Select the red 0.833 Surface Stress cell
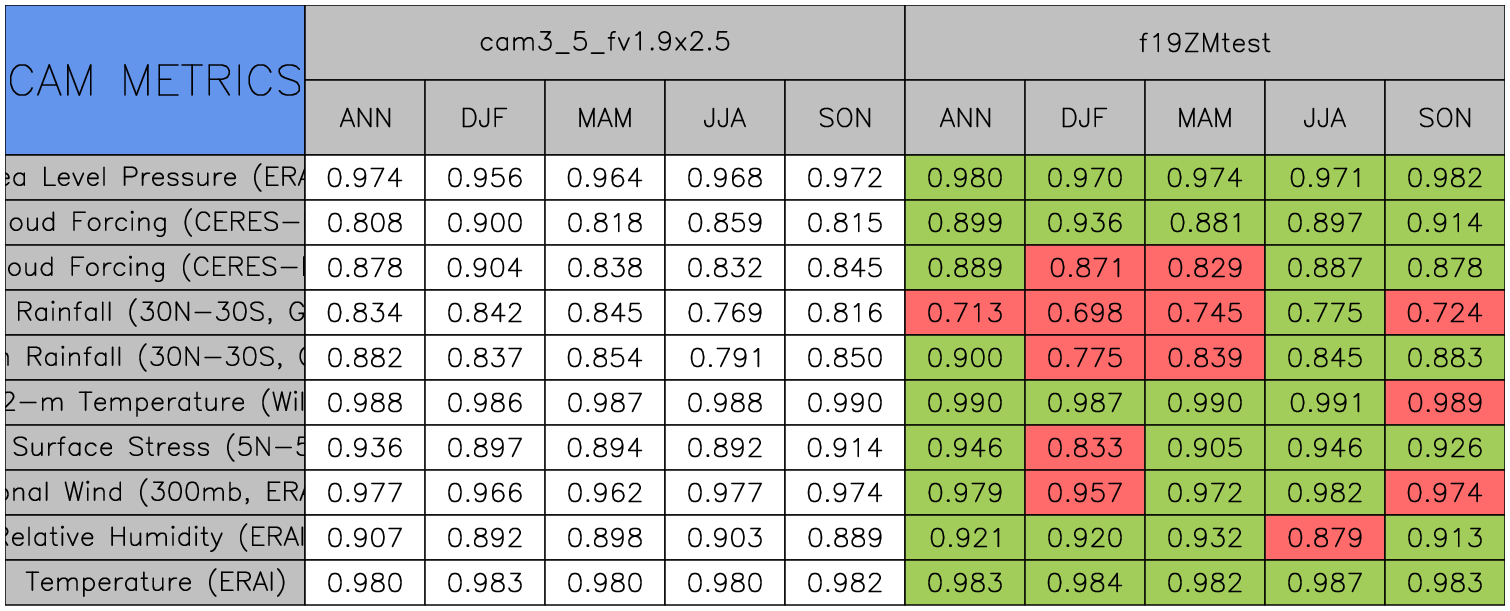The height and width of the screenshot is (611, 1510). [x=1084, y=447]
